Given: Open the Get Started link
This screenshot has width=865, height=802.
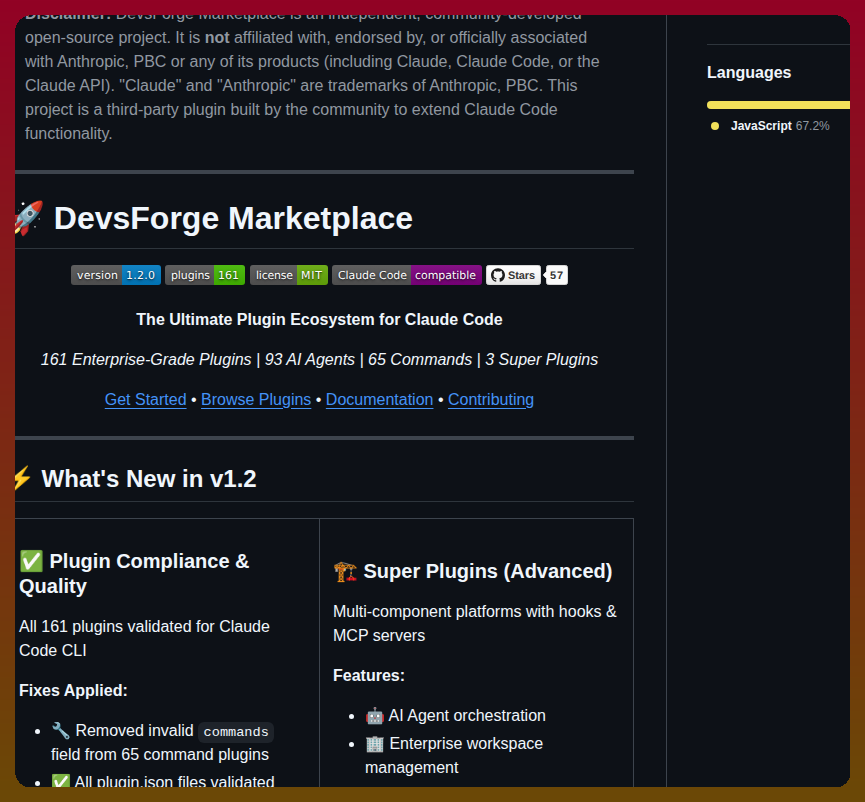Looking at the screenshot, I should (x=146, y=399).
